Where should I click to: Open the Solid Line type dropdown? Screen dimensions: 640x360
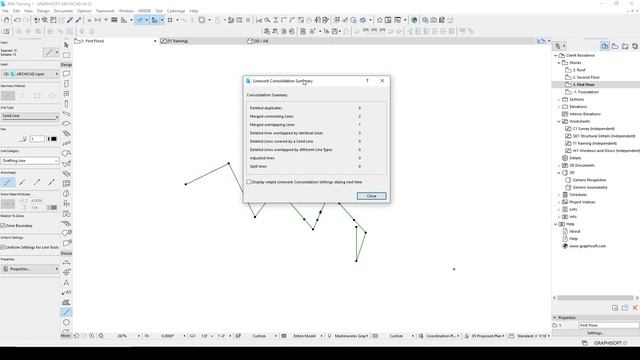[x=30, y=116]
